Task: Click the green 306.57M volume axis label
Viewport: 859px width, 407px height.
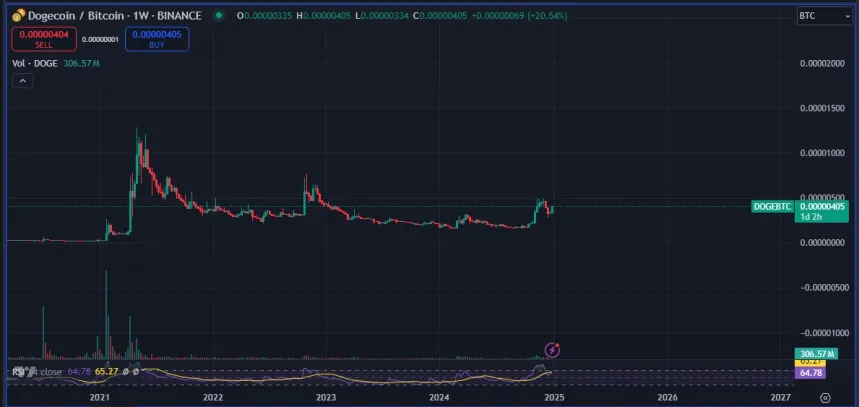Action: [x=815, y=354]
